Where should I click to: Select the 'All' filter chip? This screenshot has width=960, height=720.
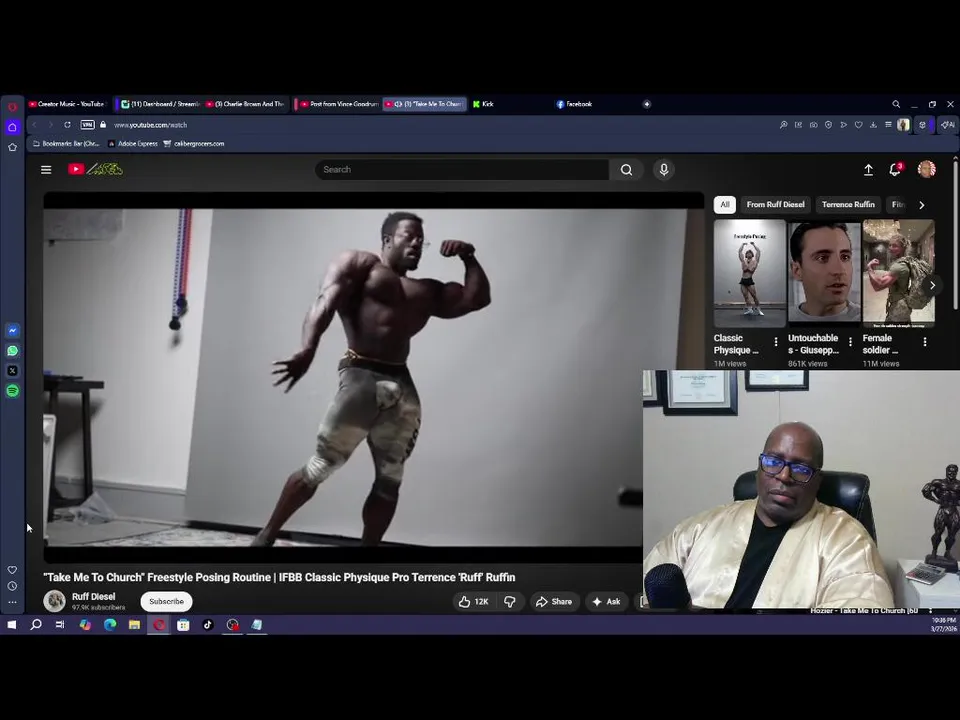click(725, 204)
